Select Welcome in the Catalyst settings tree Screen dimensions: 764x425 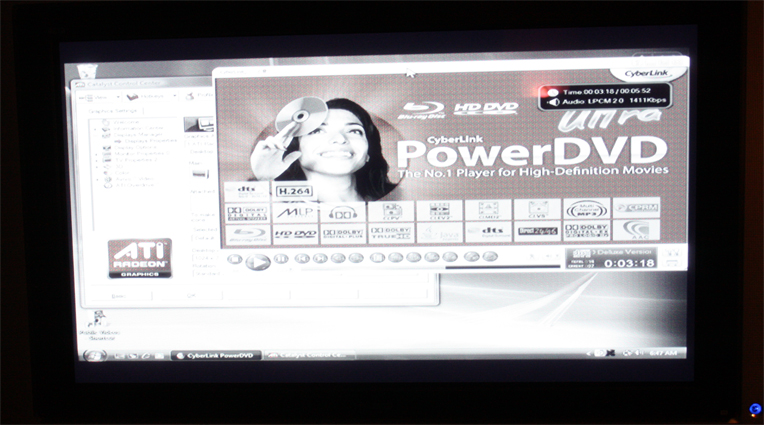[x=126, y=122]
